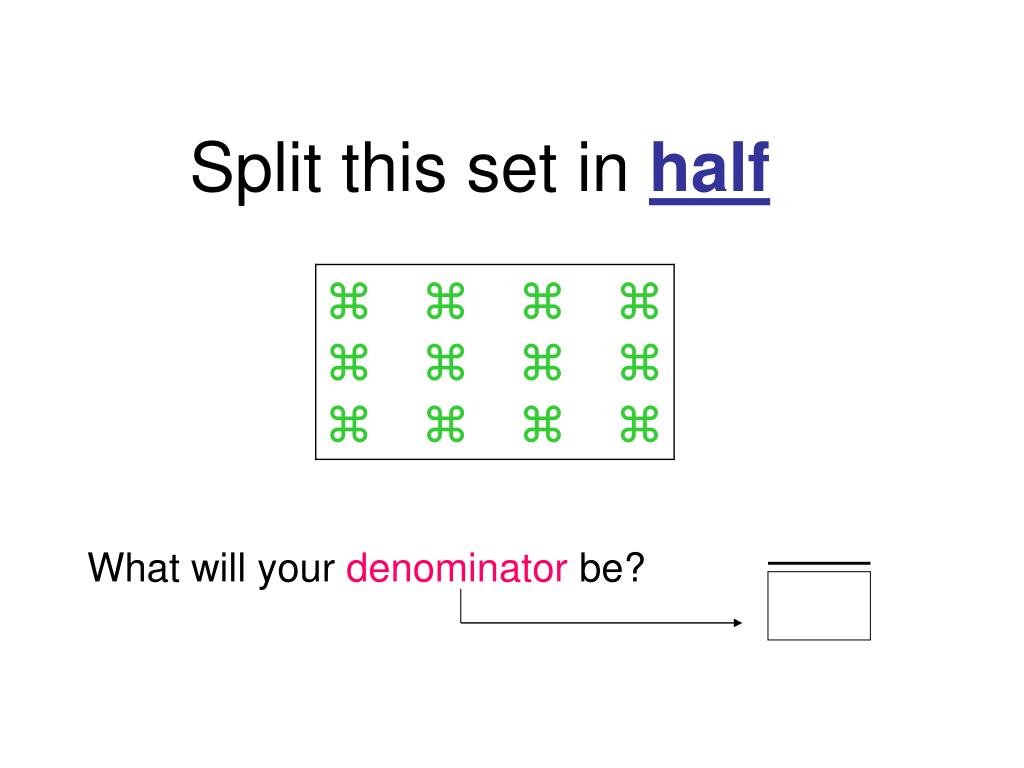Click the "What will your" question text
Screen dimensions: 1024x768
tap(211, 568)
